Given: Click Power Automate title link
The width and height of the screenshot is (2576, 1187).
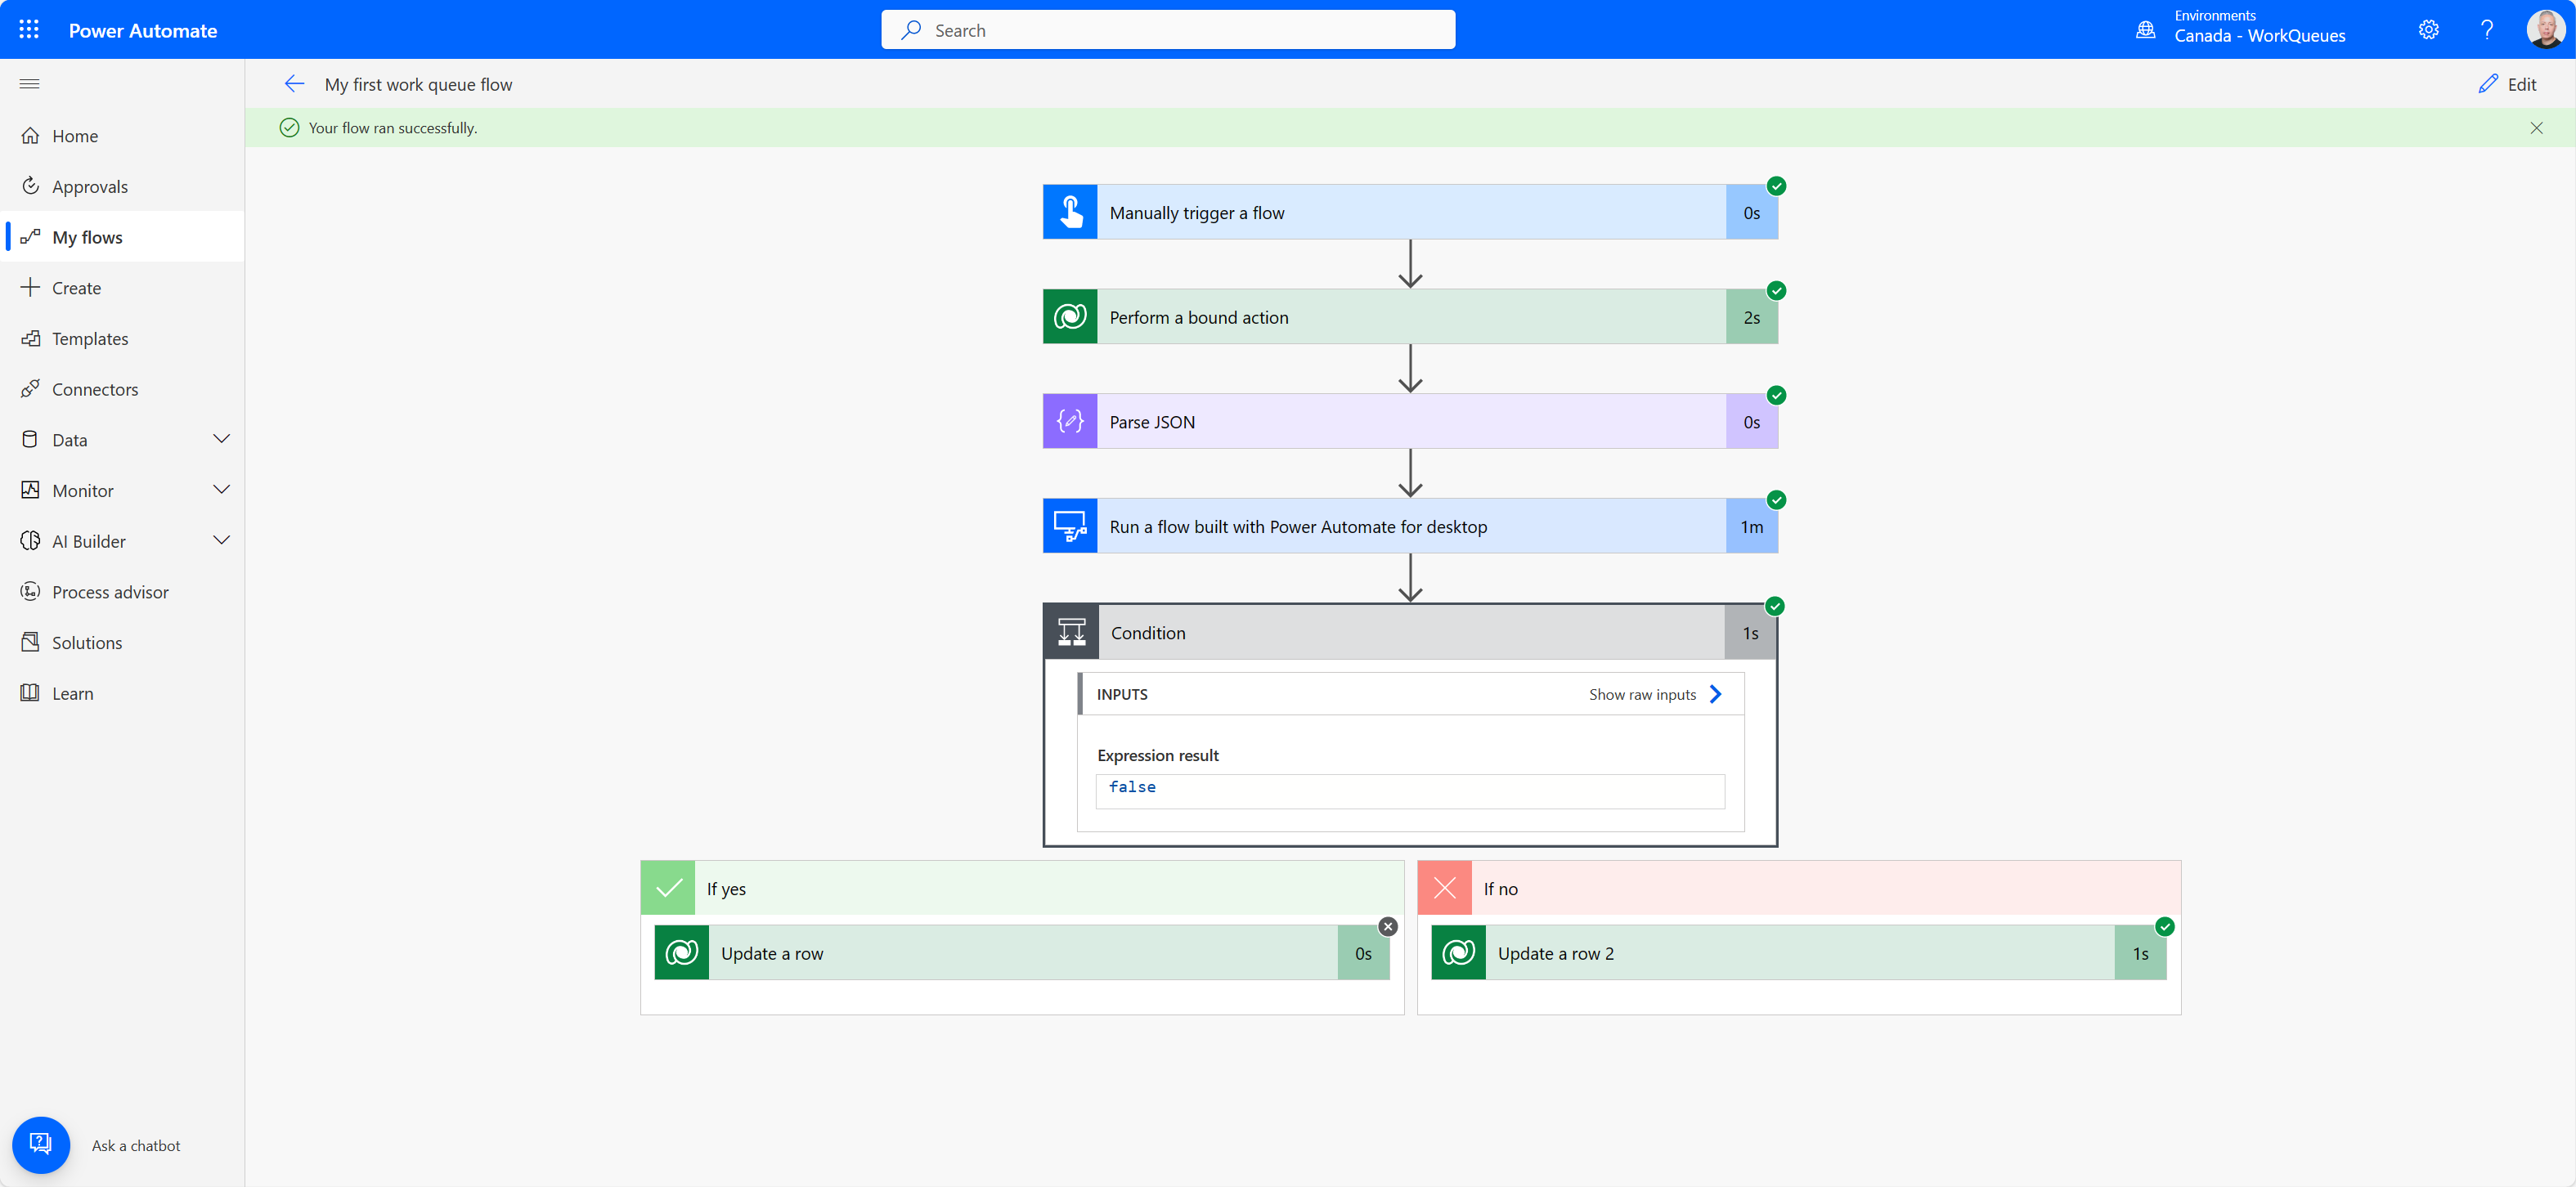Looking at the screenshot, I should [143, 30].
